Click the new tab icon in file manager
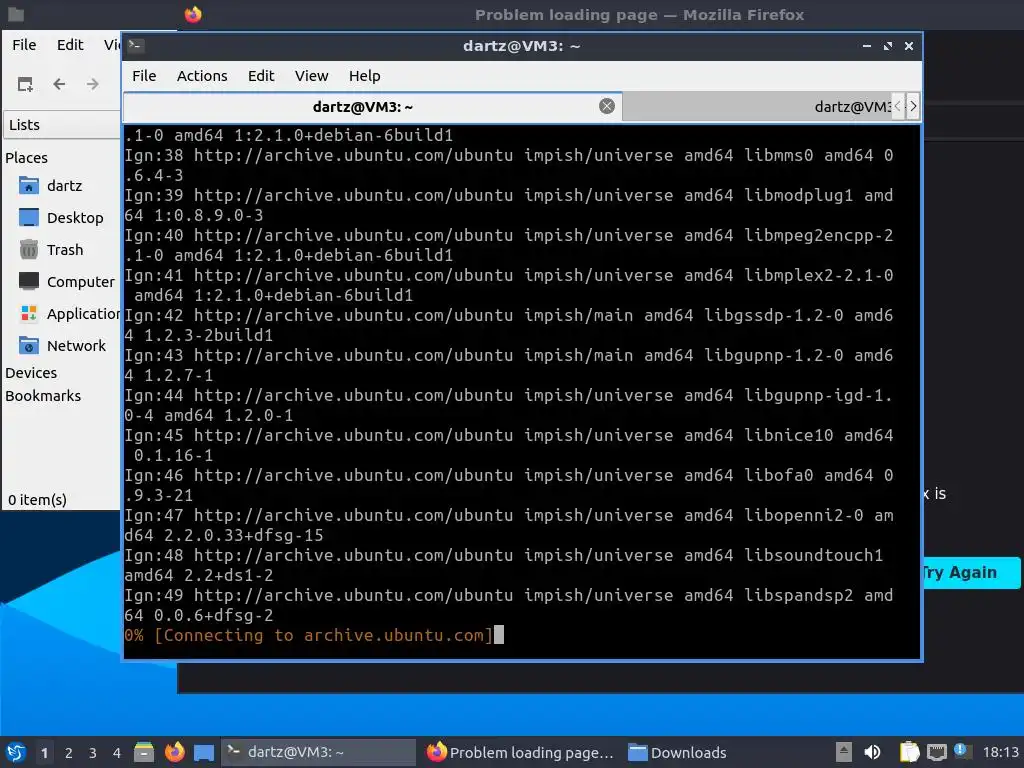The width and height of the screenshot is (1024, 768). pos(25,84)
